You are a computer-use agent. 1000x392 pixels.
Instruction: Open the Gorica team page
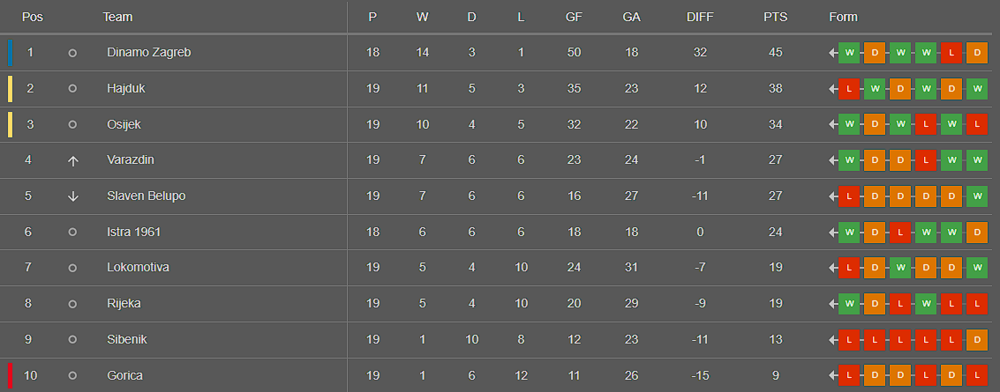pyautogui.click(x=124, y=375)
